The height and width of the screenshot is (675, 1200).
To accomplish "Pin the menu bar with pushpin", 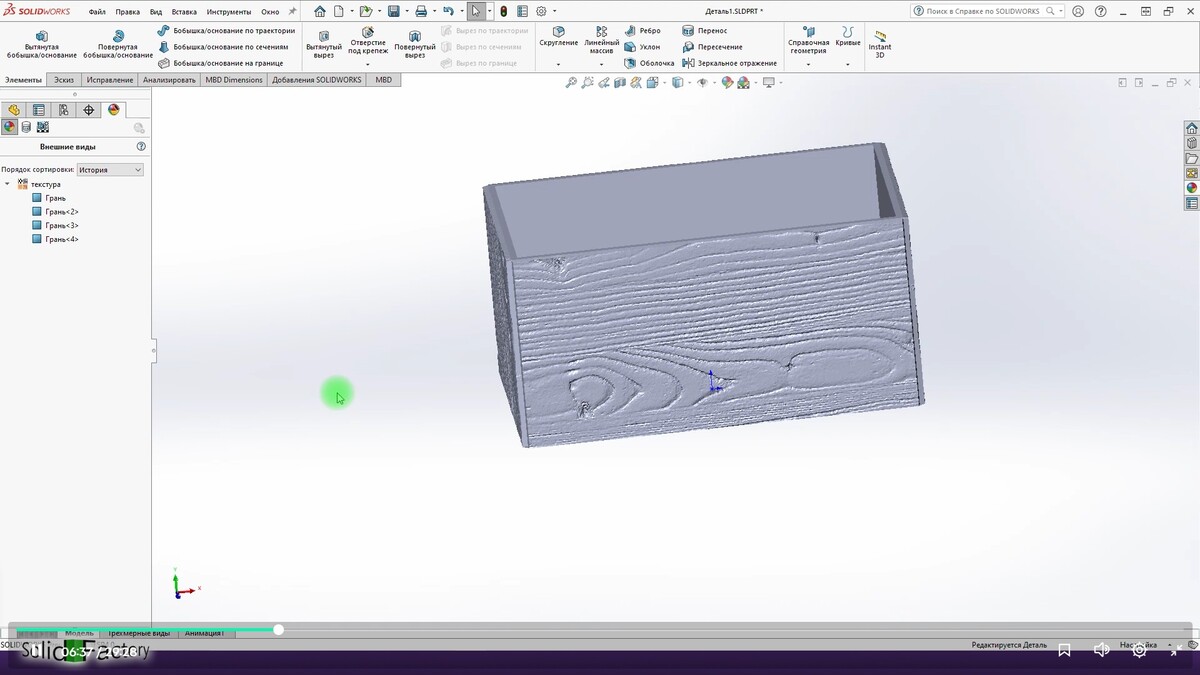I will click(292, 12).
